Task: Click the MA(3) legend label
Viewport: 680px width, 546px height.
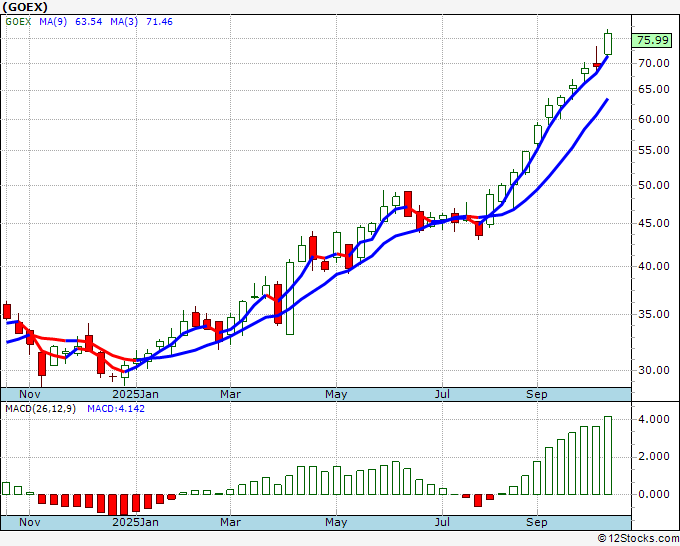Action: point(124,22)
